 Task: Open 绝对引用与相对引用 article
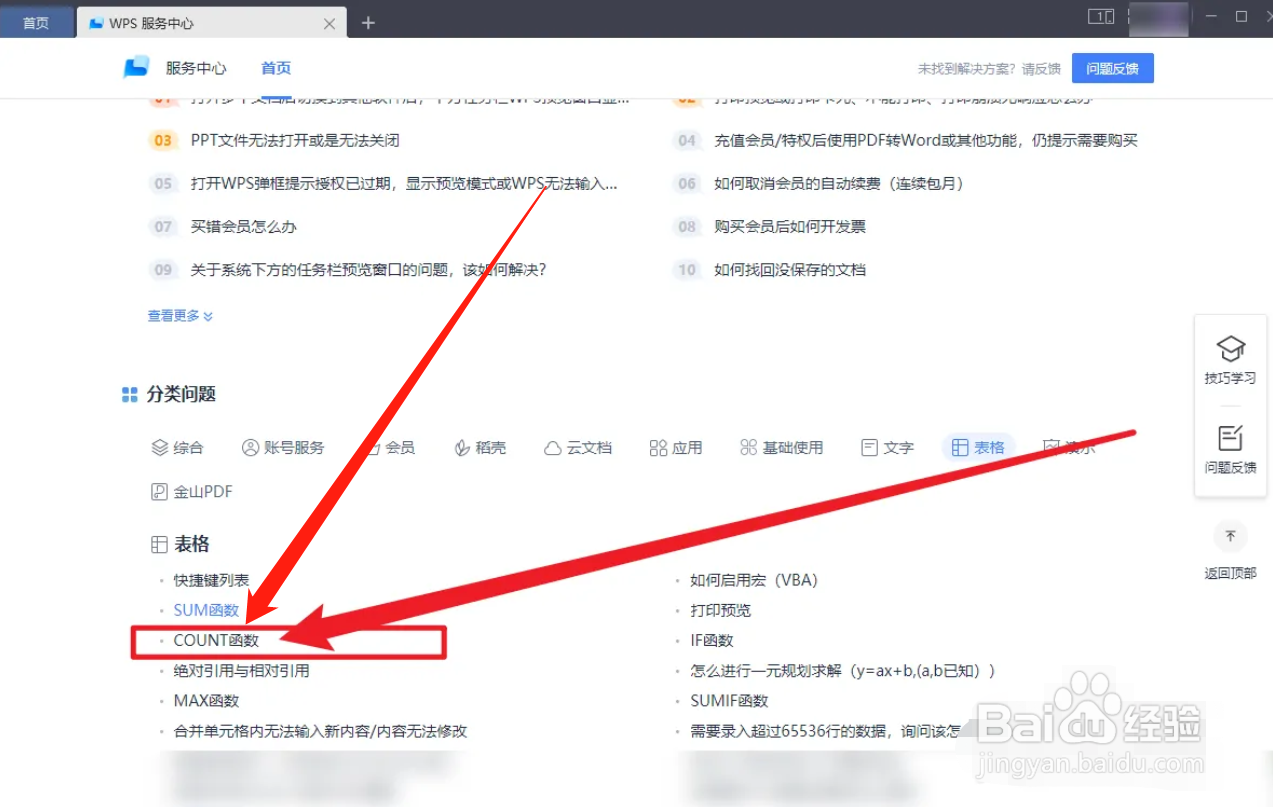[241, 670]
